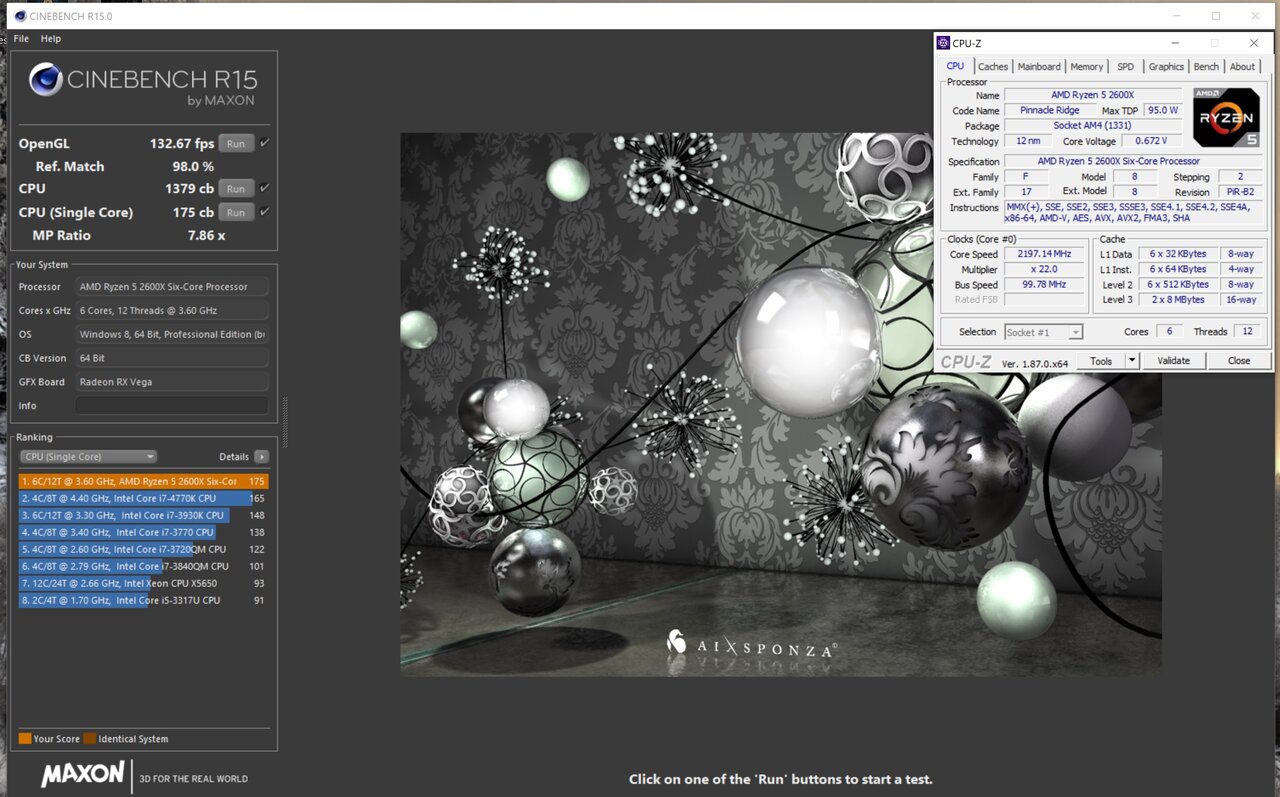
Task: Switch to the About tab in CPU-Z
Action: point(1243,67)
